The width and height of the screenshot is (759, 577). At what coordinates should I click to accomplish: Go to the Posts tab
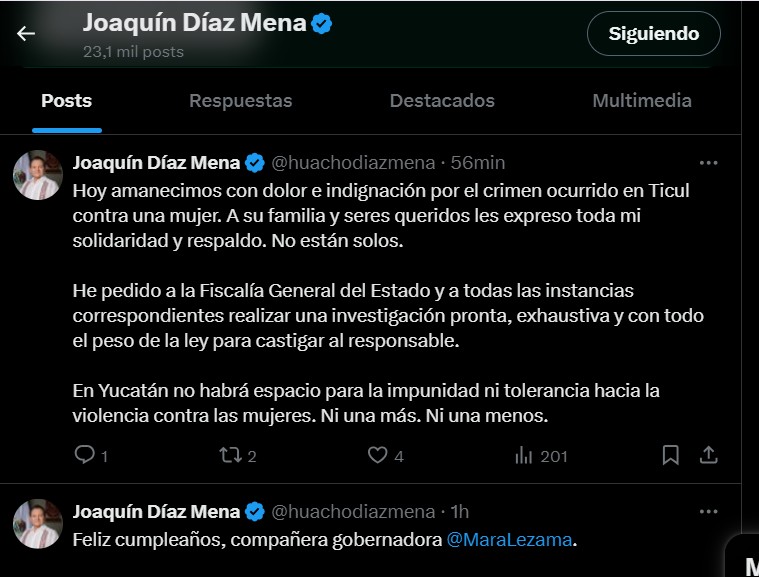point(66,100)
